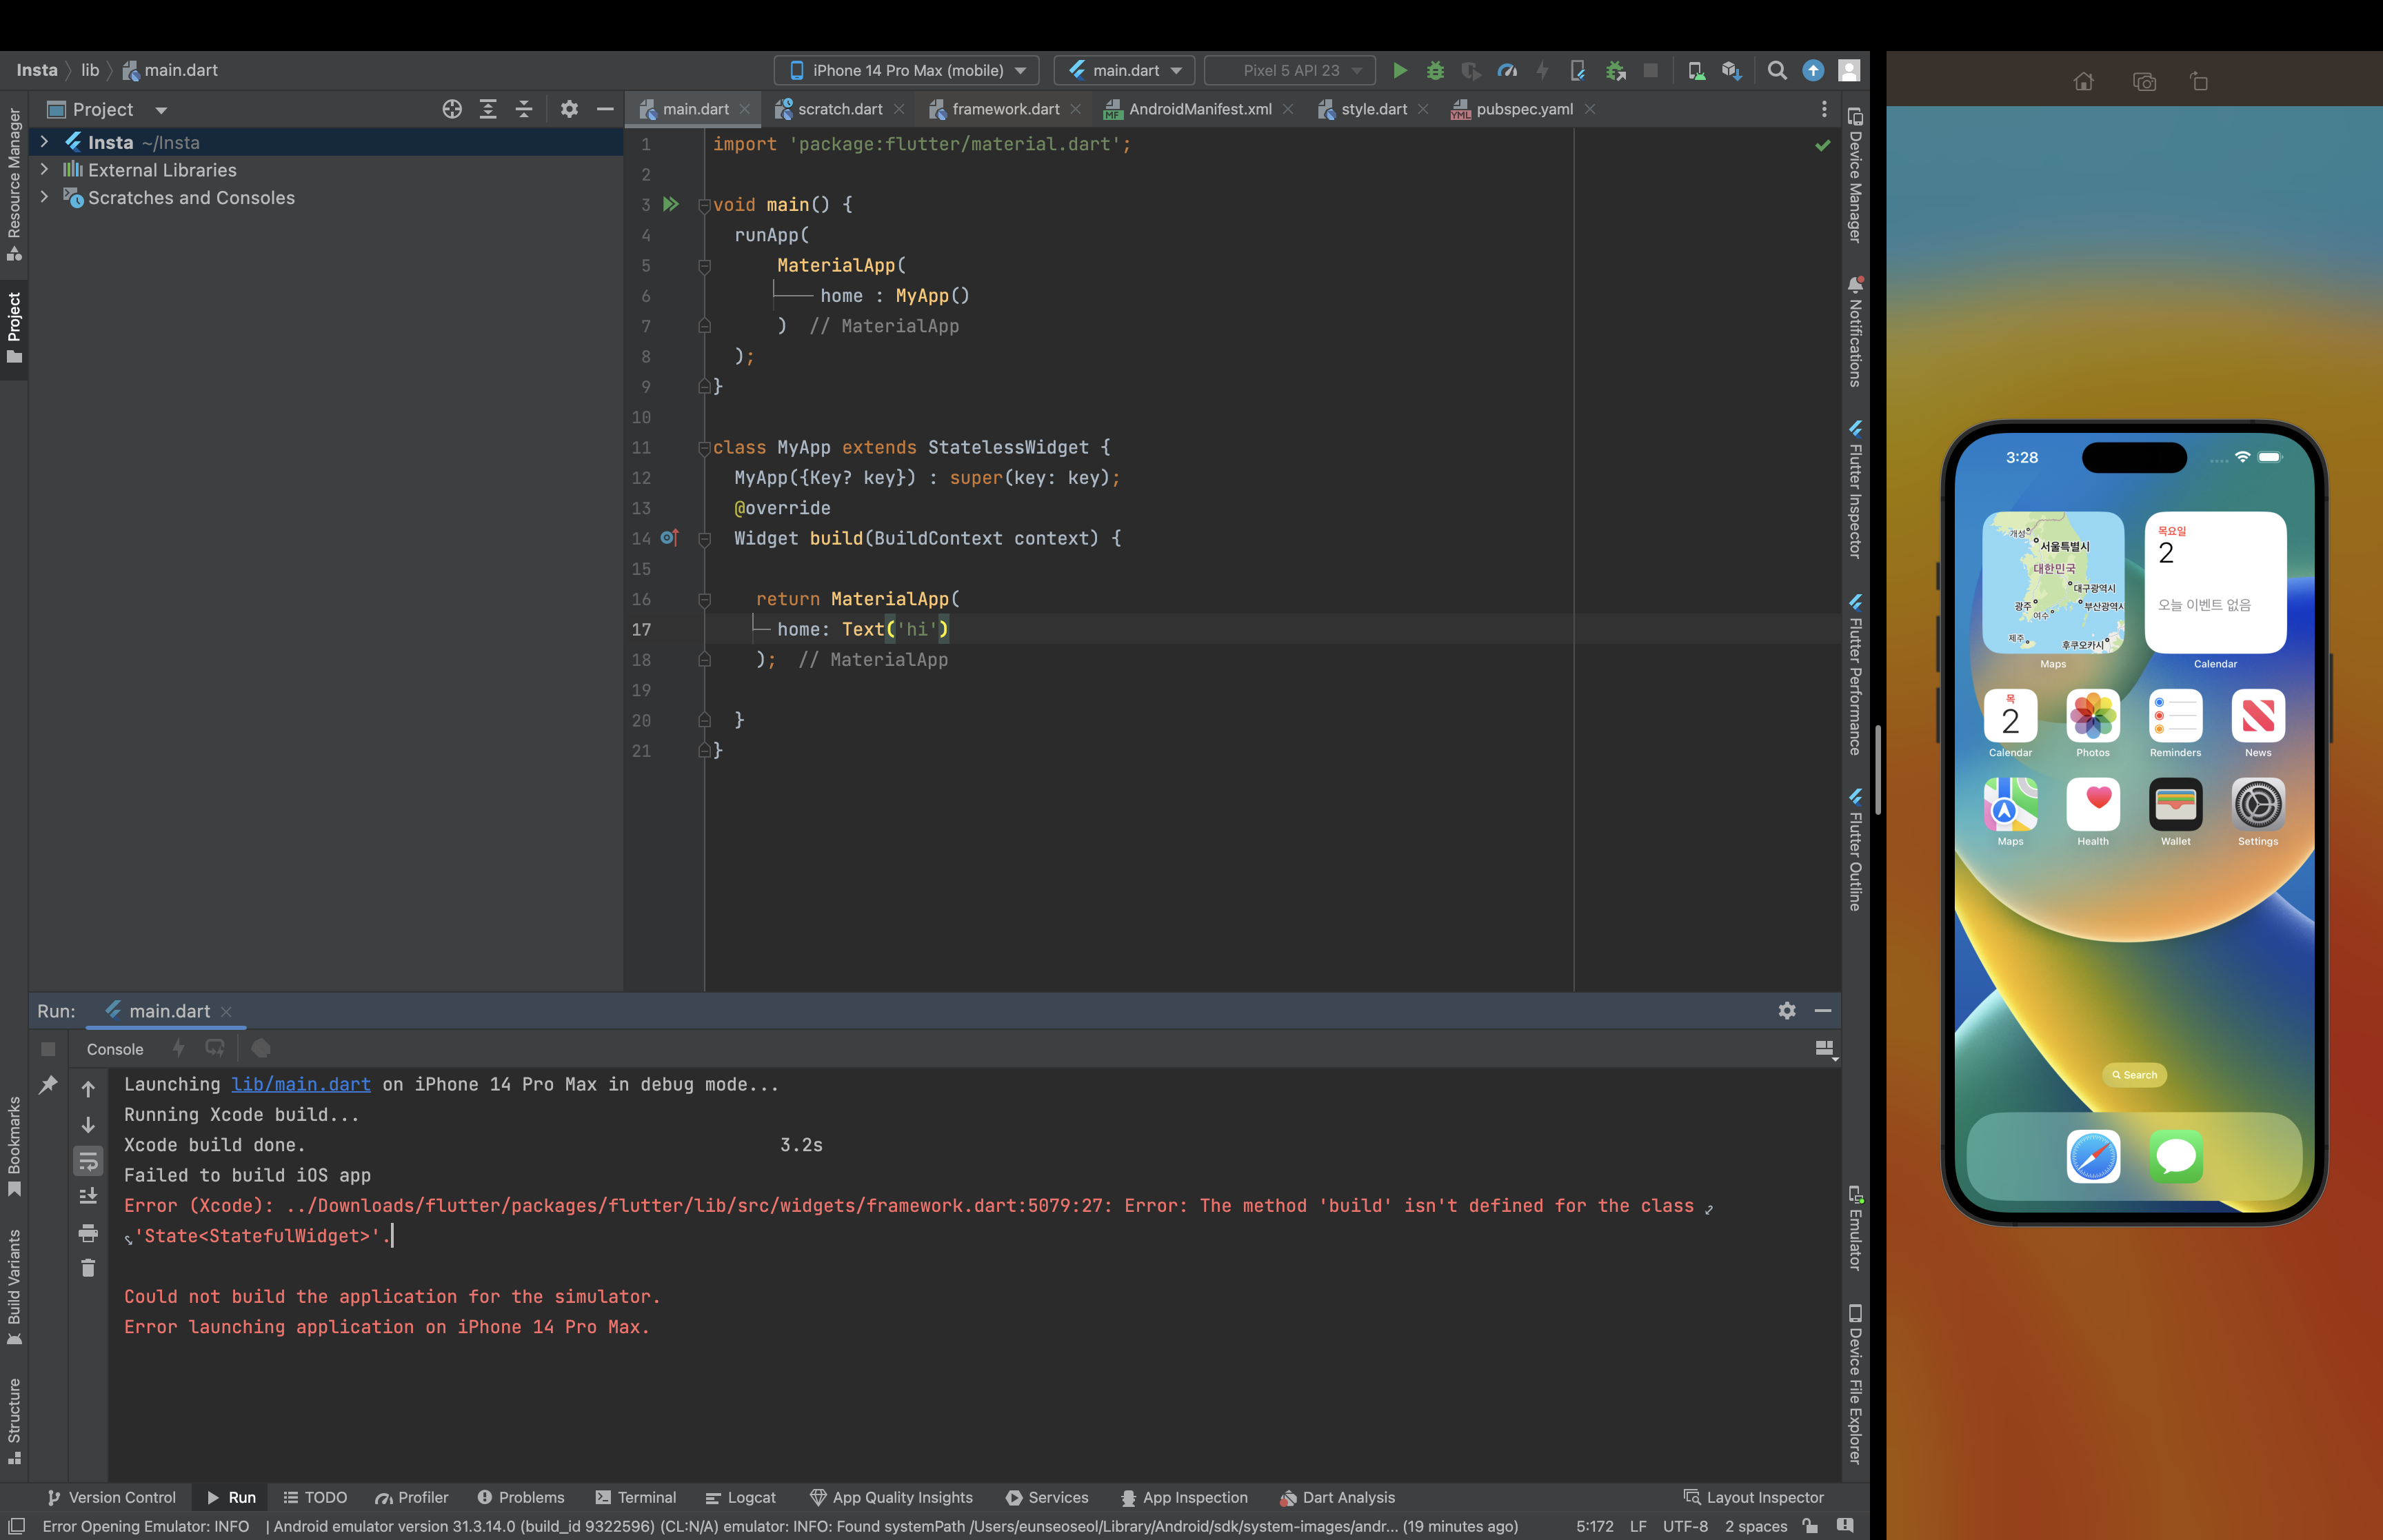Expand External Libraries tree node
This screenshot has height=1540, width=2383.
tap(44, 170)
